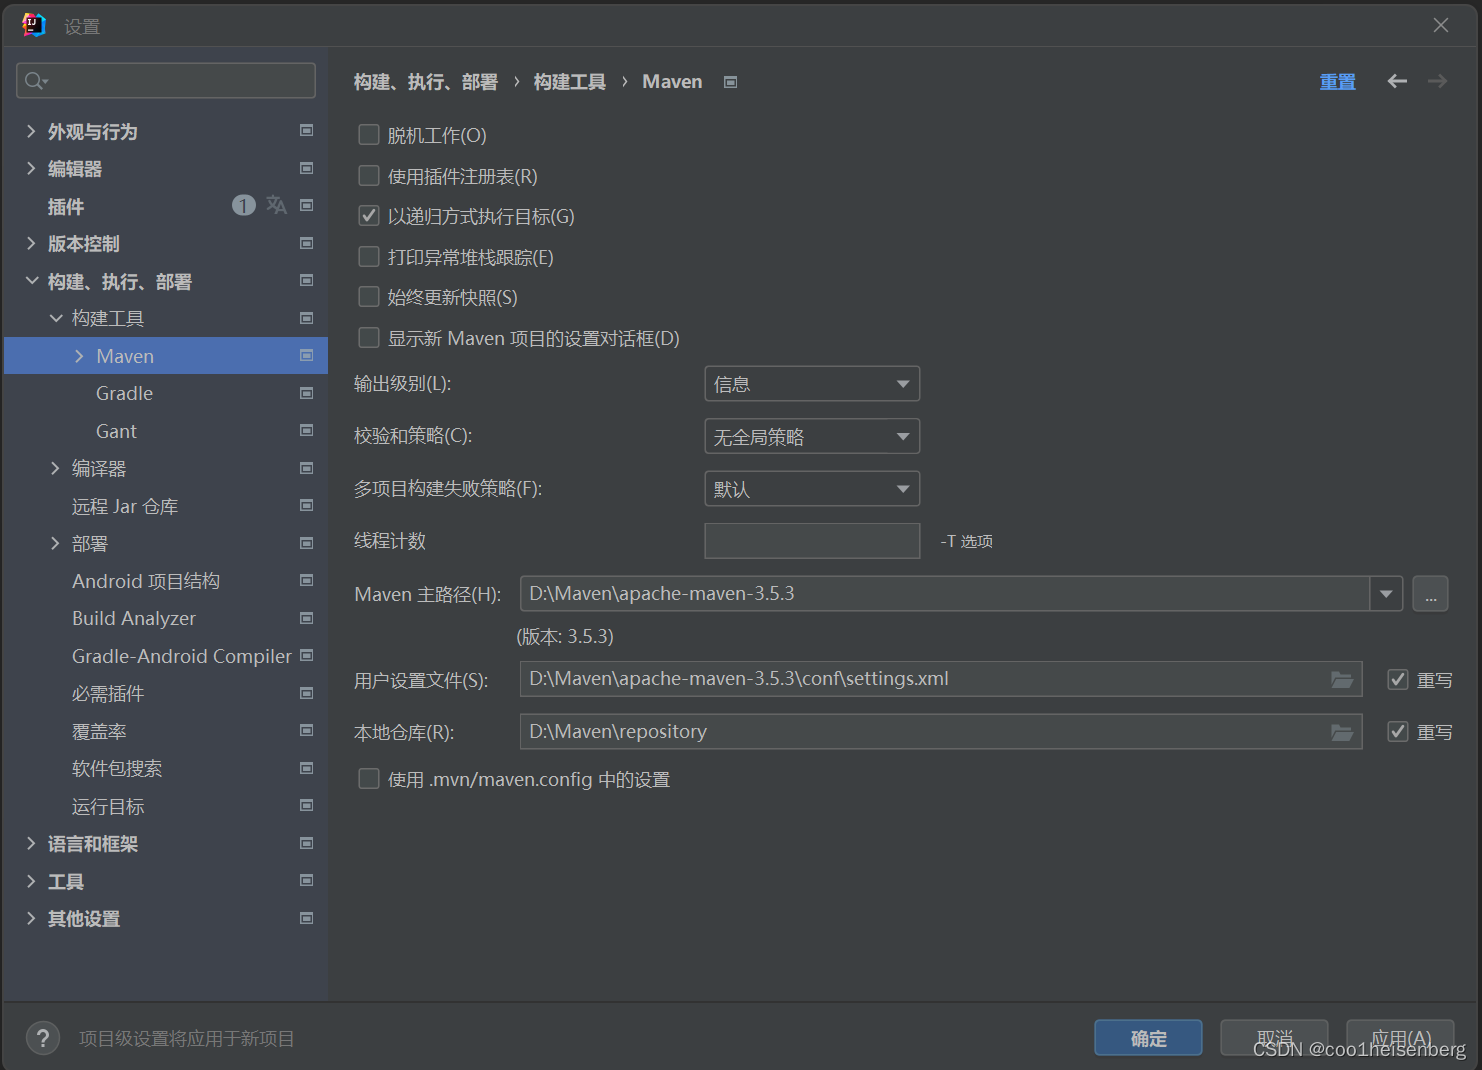Viewport: 1482px width, 1070px height.
Task: Click the ... browse button for Maven home
Action: pos(1430,594)
